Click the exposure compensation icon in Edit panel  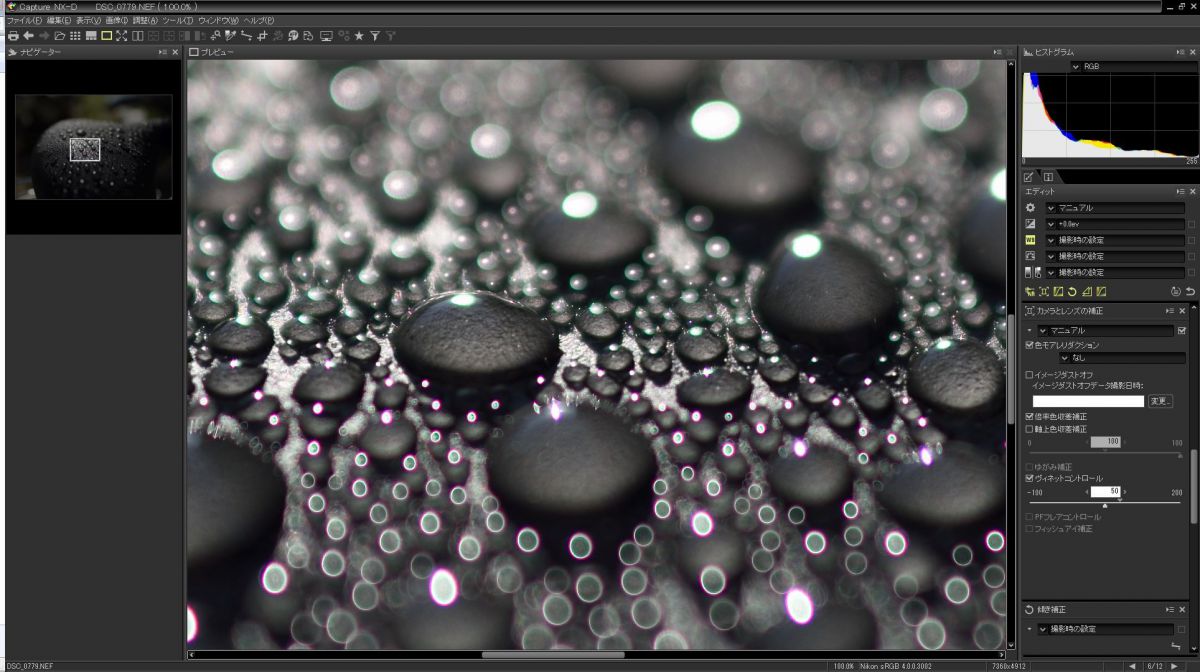click(x=1030, y=224)
